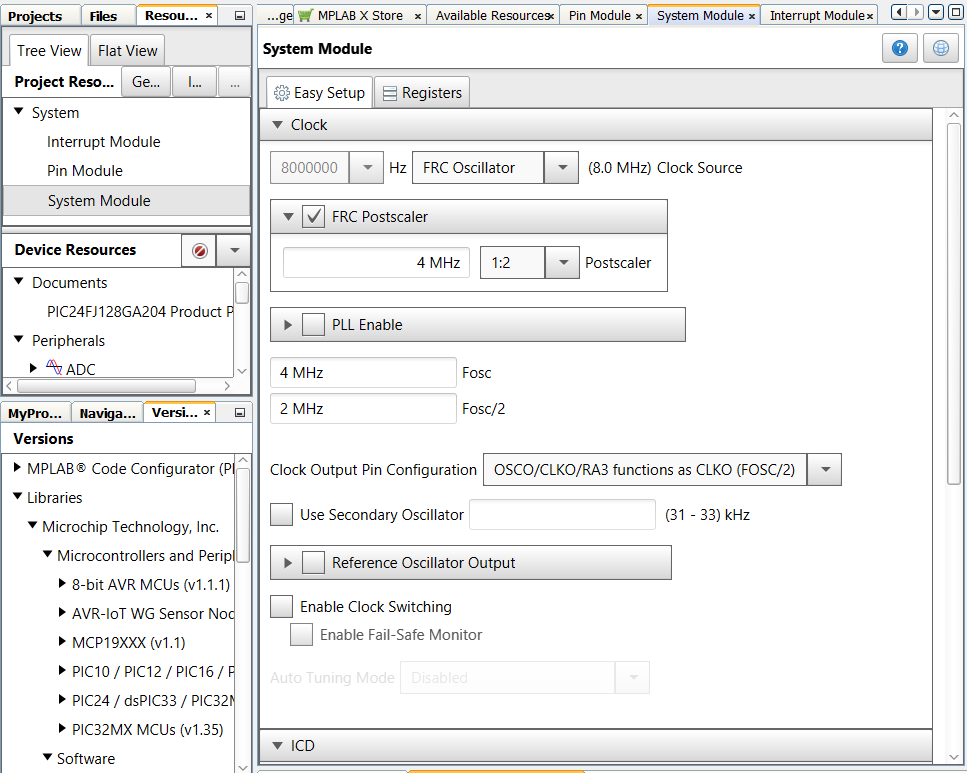Switch to the Registers tab
Viewport: 967px width, 773px height.
[x=421, y=93]
